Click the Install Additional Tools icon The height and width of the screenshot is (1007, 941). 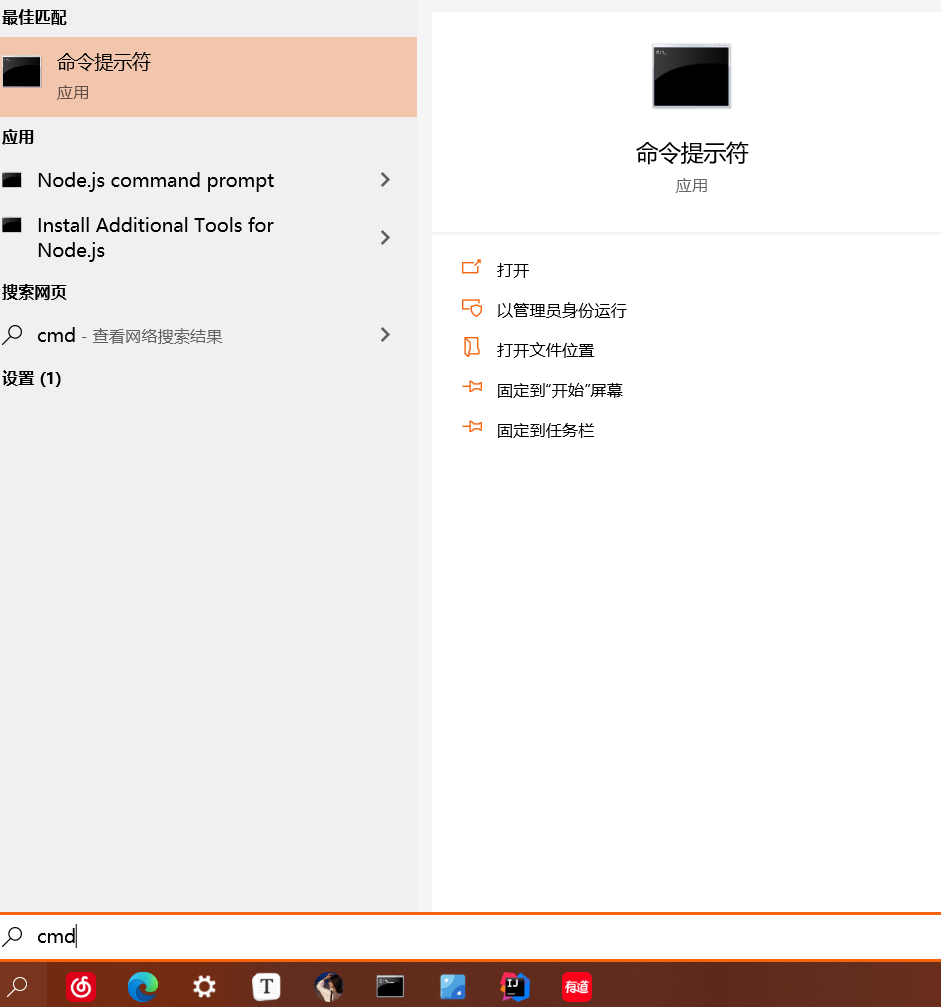(x=12, y=225)
